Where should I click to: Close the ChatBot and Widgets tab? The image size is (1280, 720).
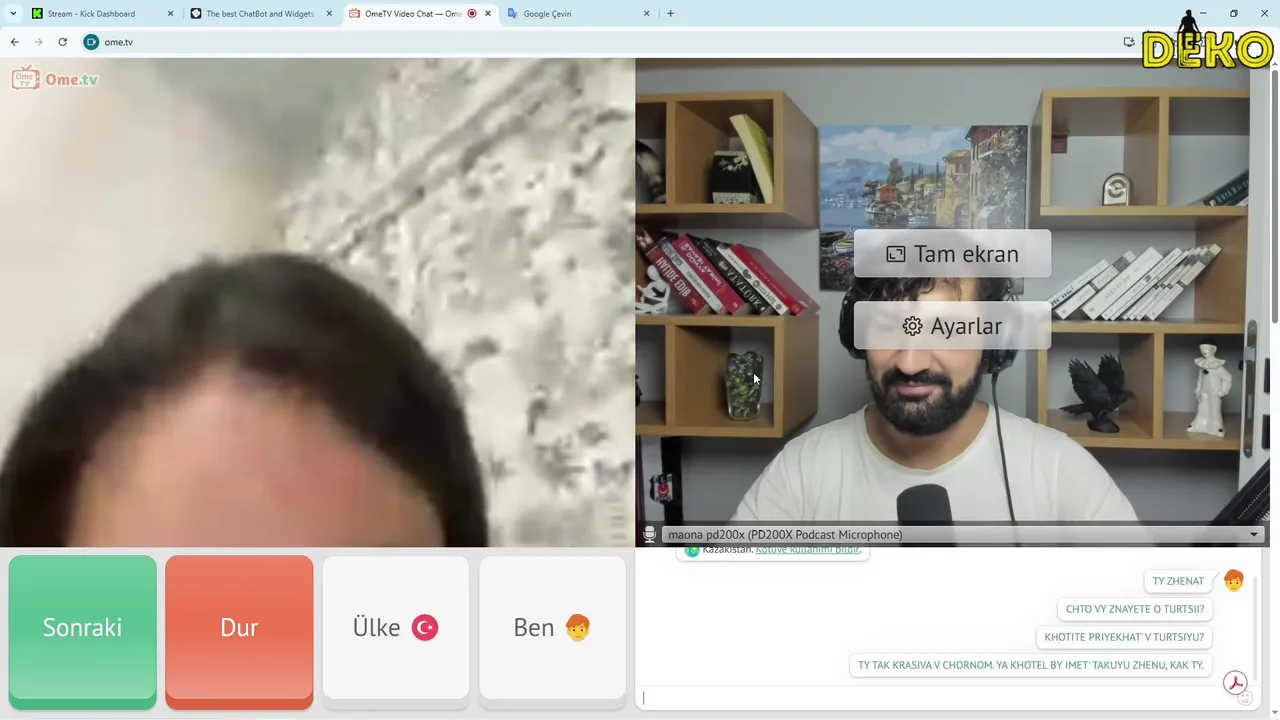(329, 14)
